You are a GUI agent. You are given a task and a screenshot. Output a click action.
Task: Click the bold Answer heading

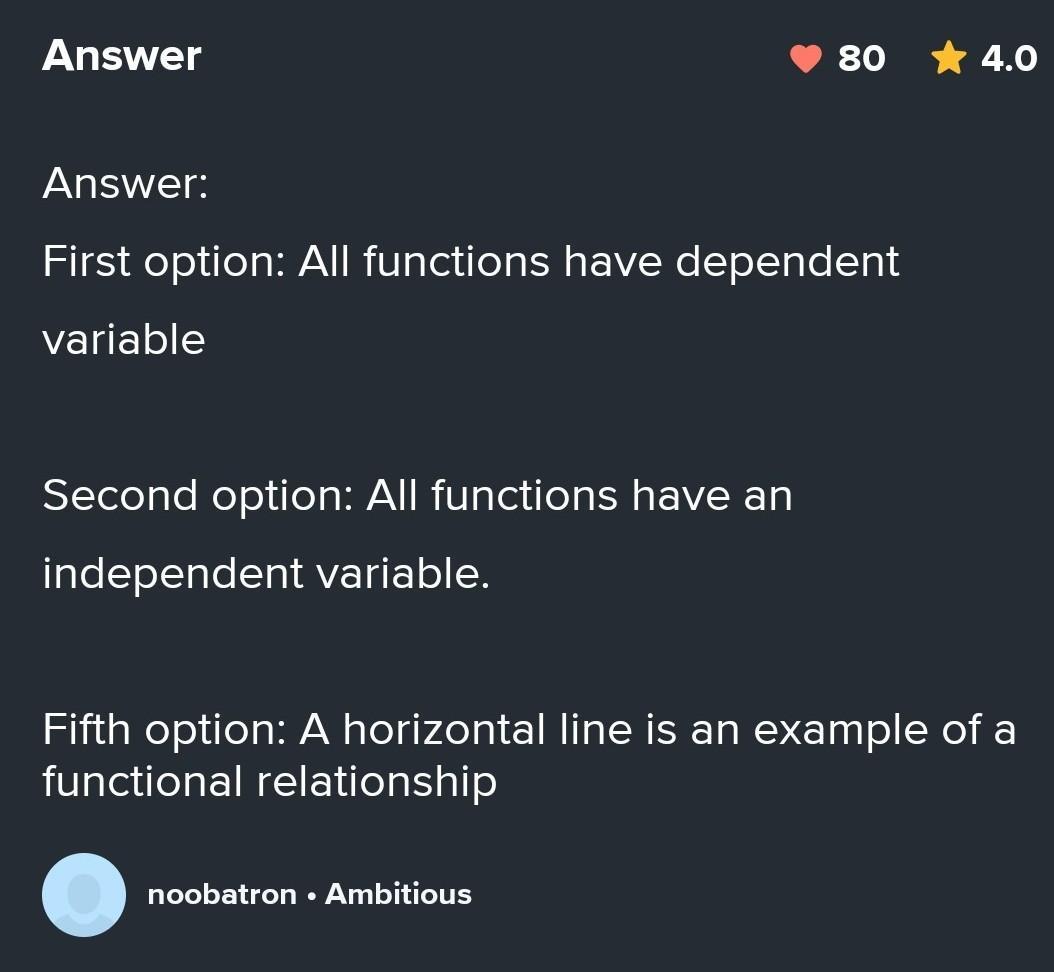pos(122,56)
